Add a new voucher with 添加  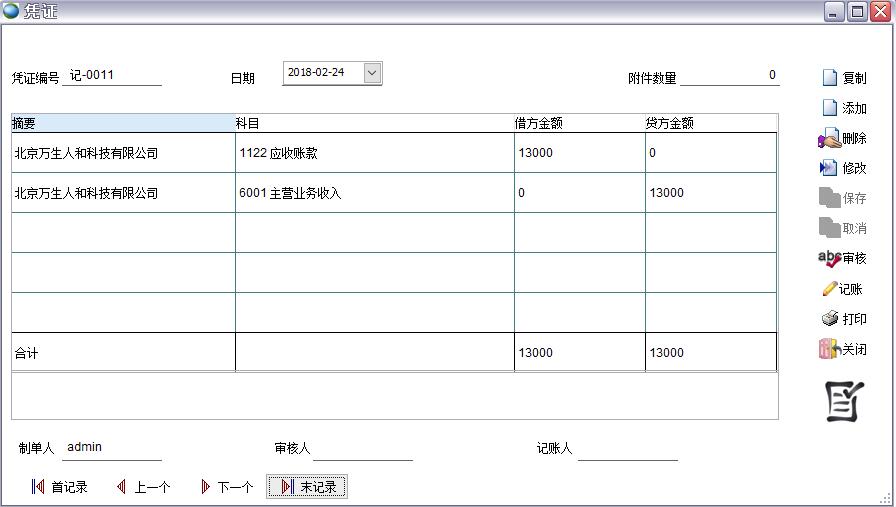click(843, 108)
